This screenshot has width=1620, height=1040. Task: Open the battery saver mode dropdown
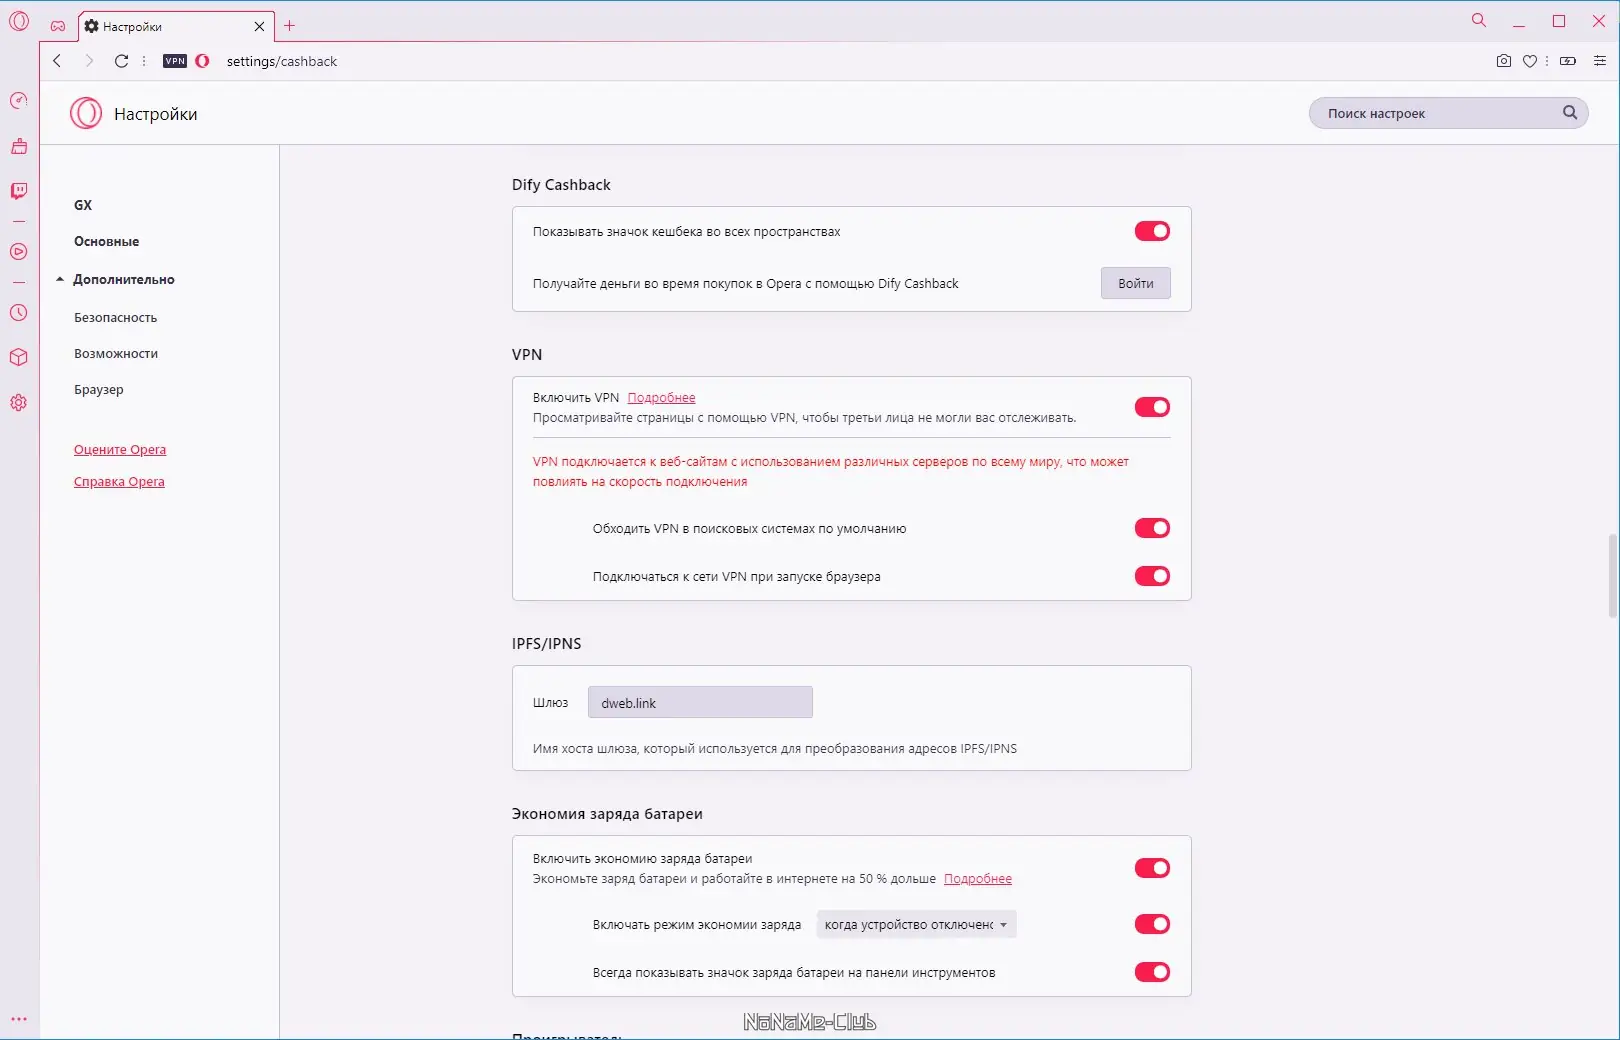point(916,925)
